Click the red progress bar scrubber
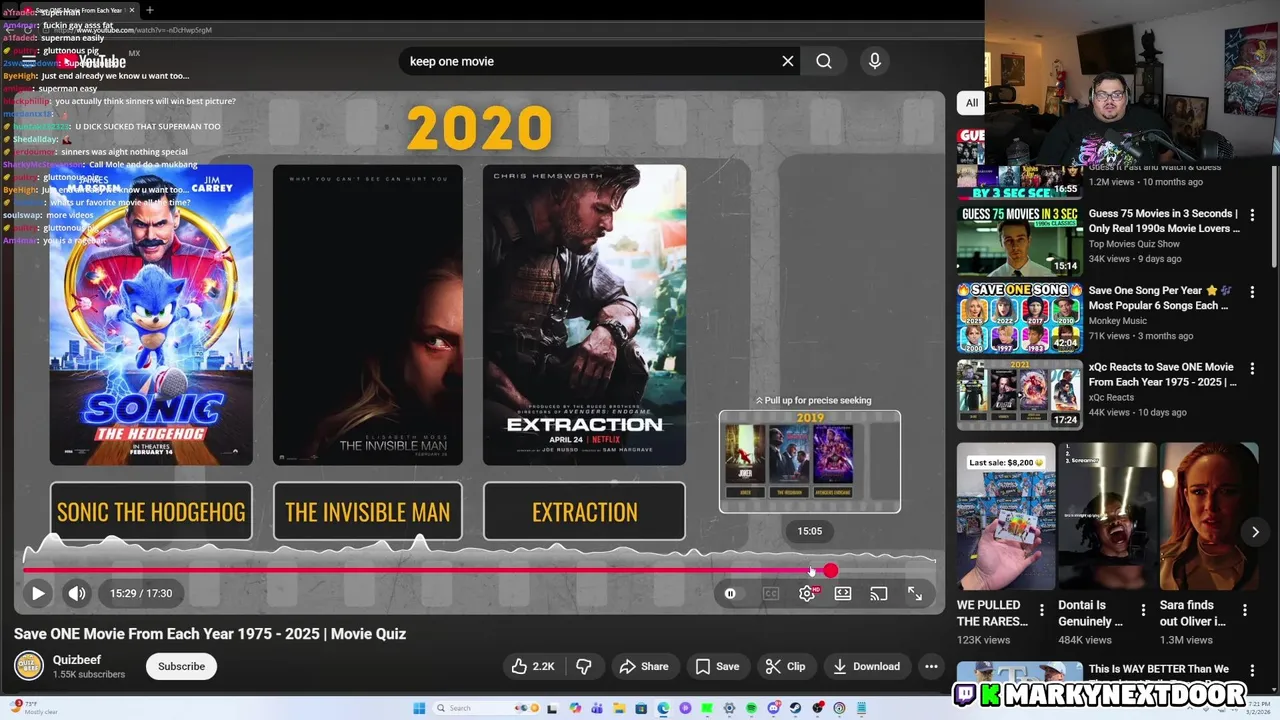 (x=831, y=570)
